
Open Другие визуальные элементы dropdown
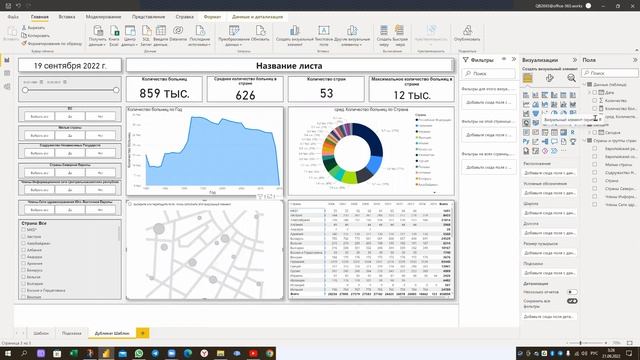352,35
